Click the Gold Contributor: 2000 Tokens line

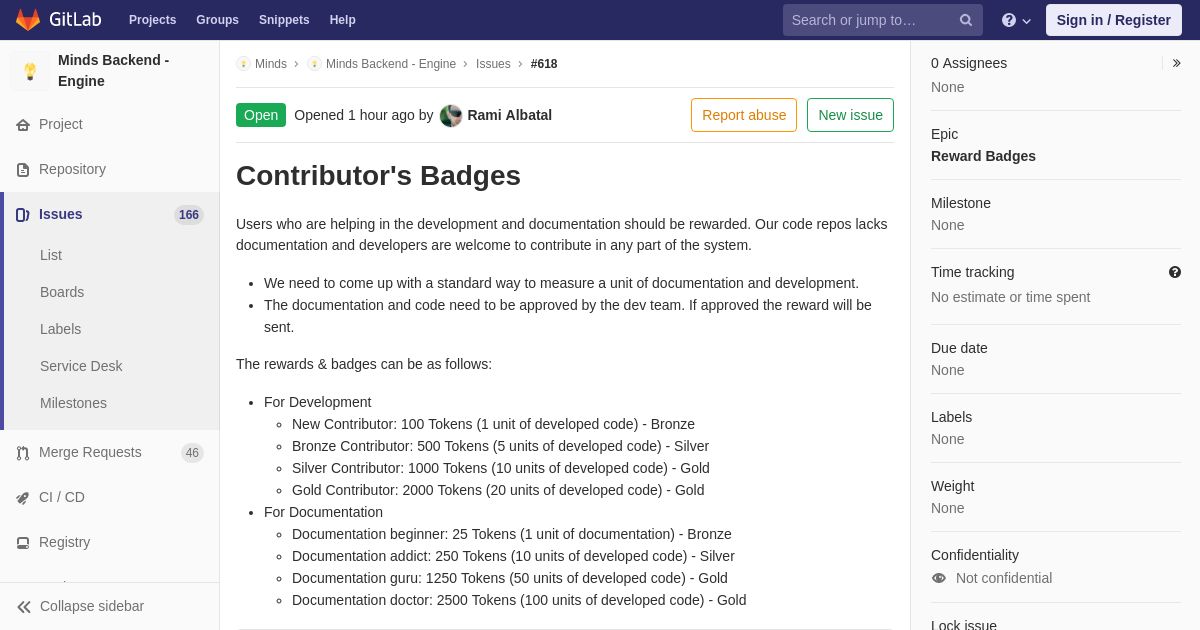click(498, 490)
